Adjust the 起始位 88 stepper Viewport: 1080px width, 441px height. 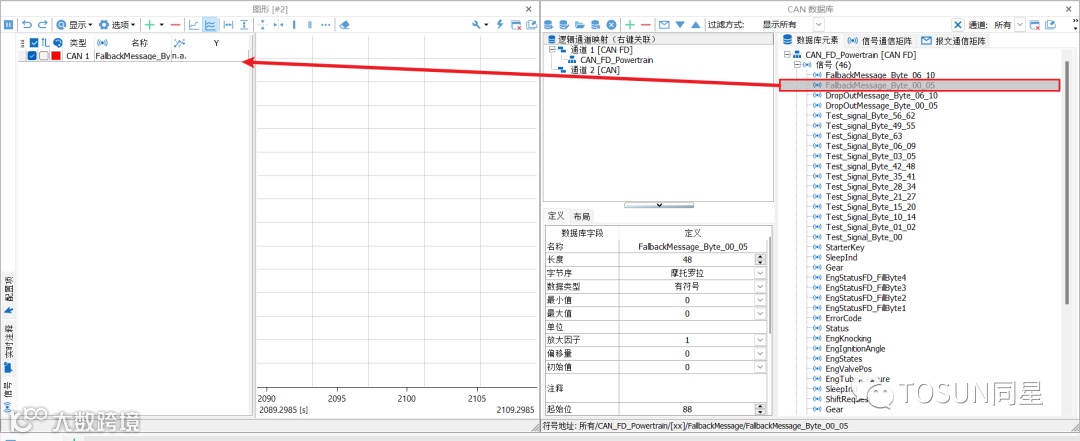point(760,409)
